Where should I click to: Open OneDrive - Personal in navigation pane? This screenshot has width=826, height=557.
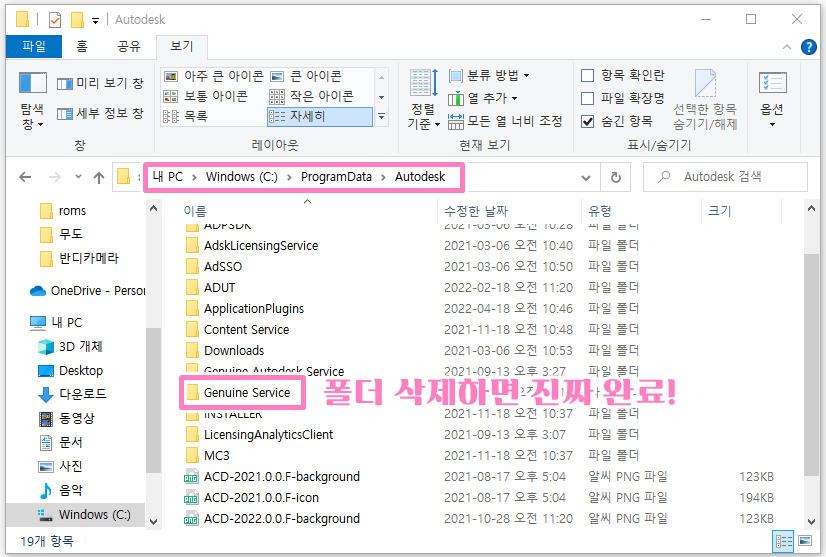coord(87,291)
